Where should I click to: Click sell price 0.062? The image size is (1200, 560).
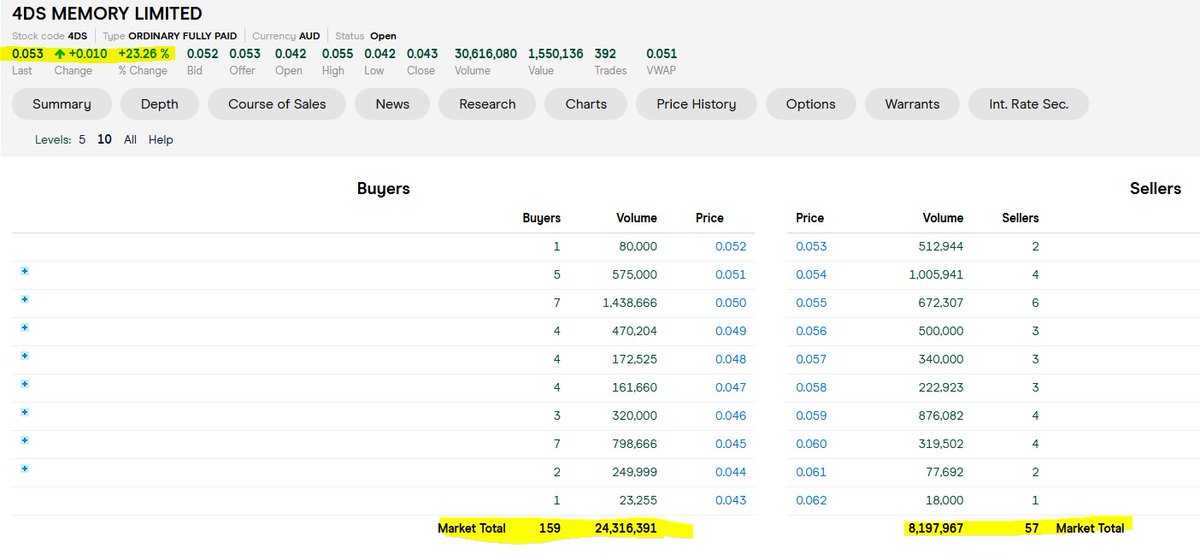click(x=811, y=500)
